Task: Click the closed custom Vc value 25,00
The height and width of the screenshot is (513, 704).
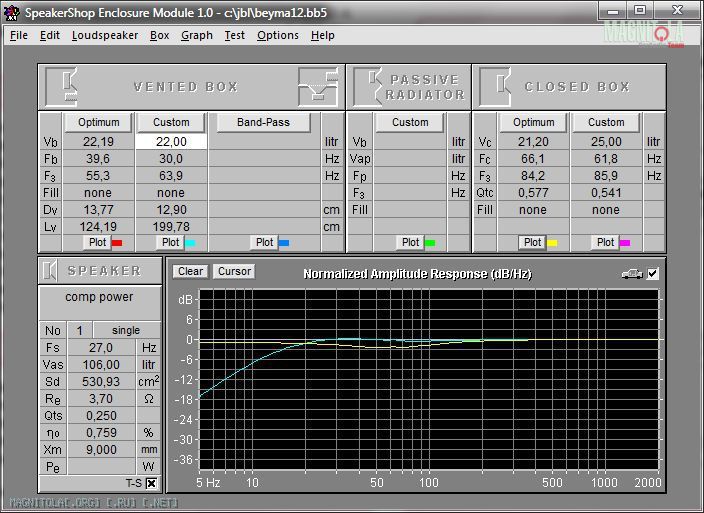Action: click(x=606, y=142)
